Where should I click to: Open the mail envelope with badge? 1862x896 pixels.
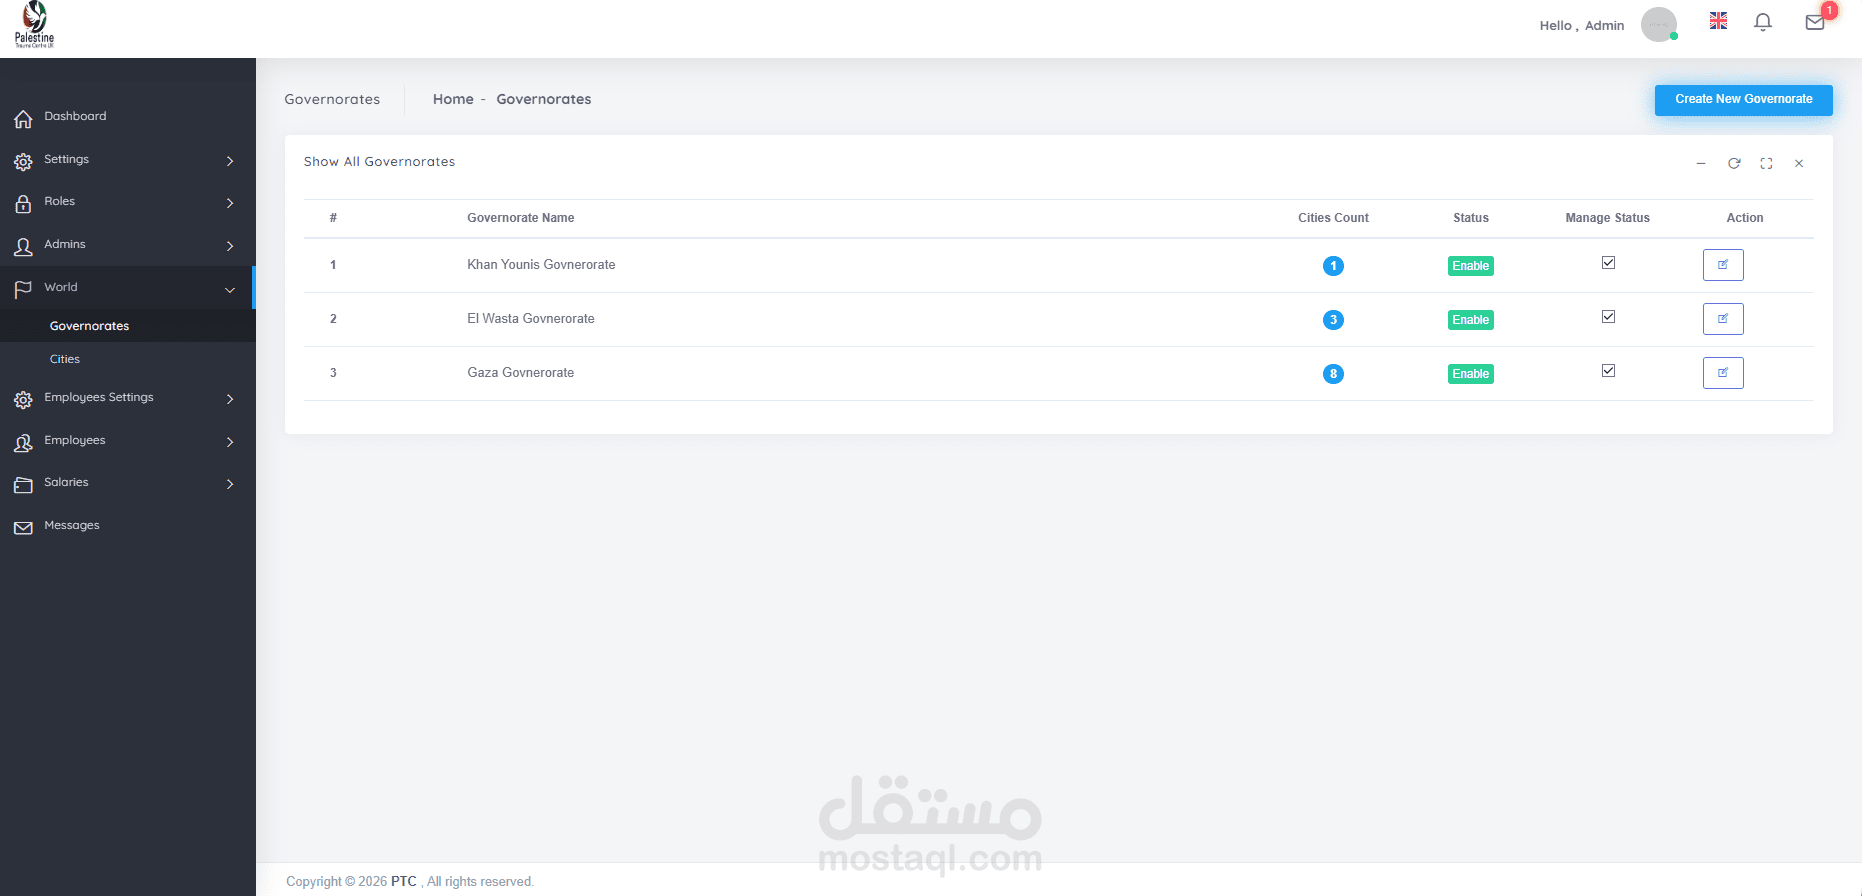pos(1815,22)
